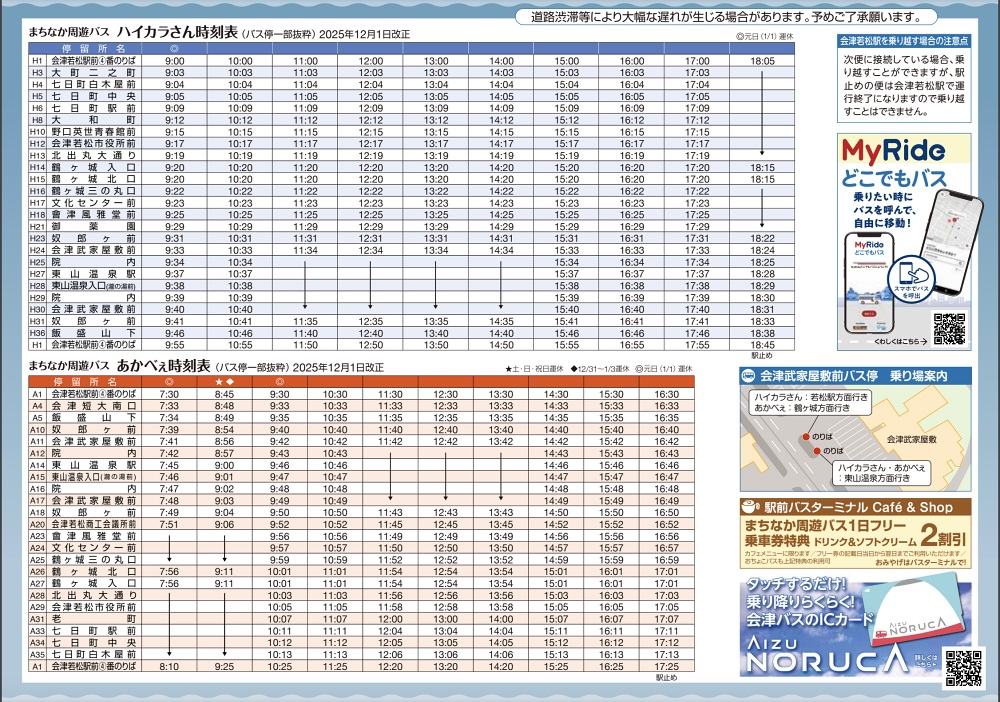The width and height of the screenshot is (1000, 702).
Task: Click the スマホでバスを呼出 circular phone icon
Action: point(911,279)
